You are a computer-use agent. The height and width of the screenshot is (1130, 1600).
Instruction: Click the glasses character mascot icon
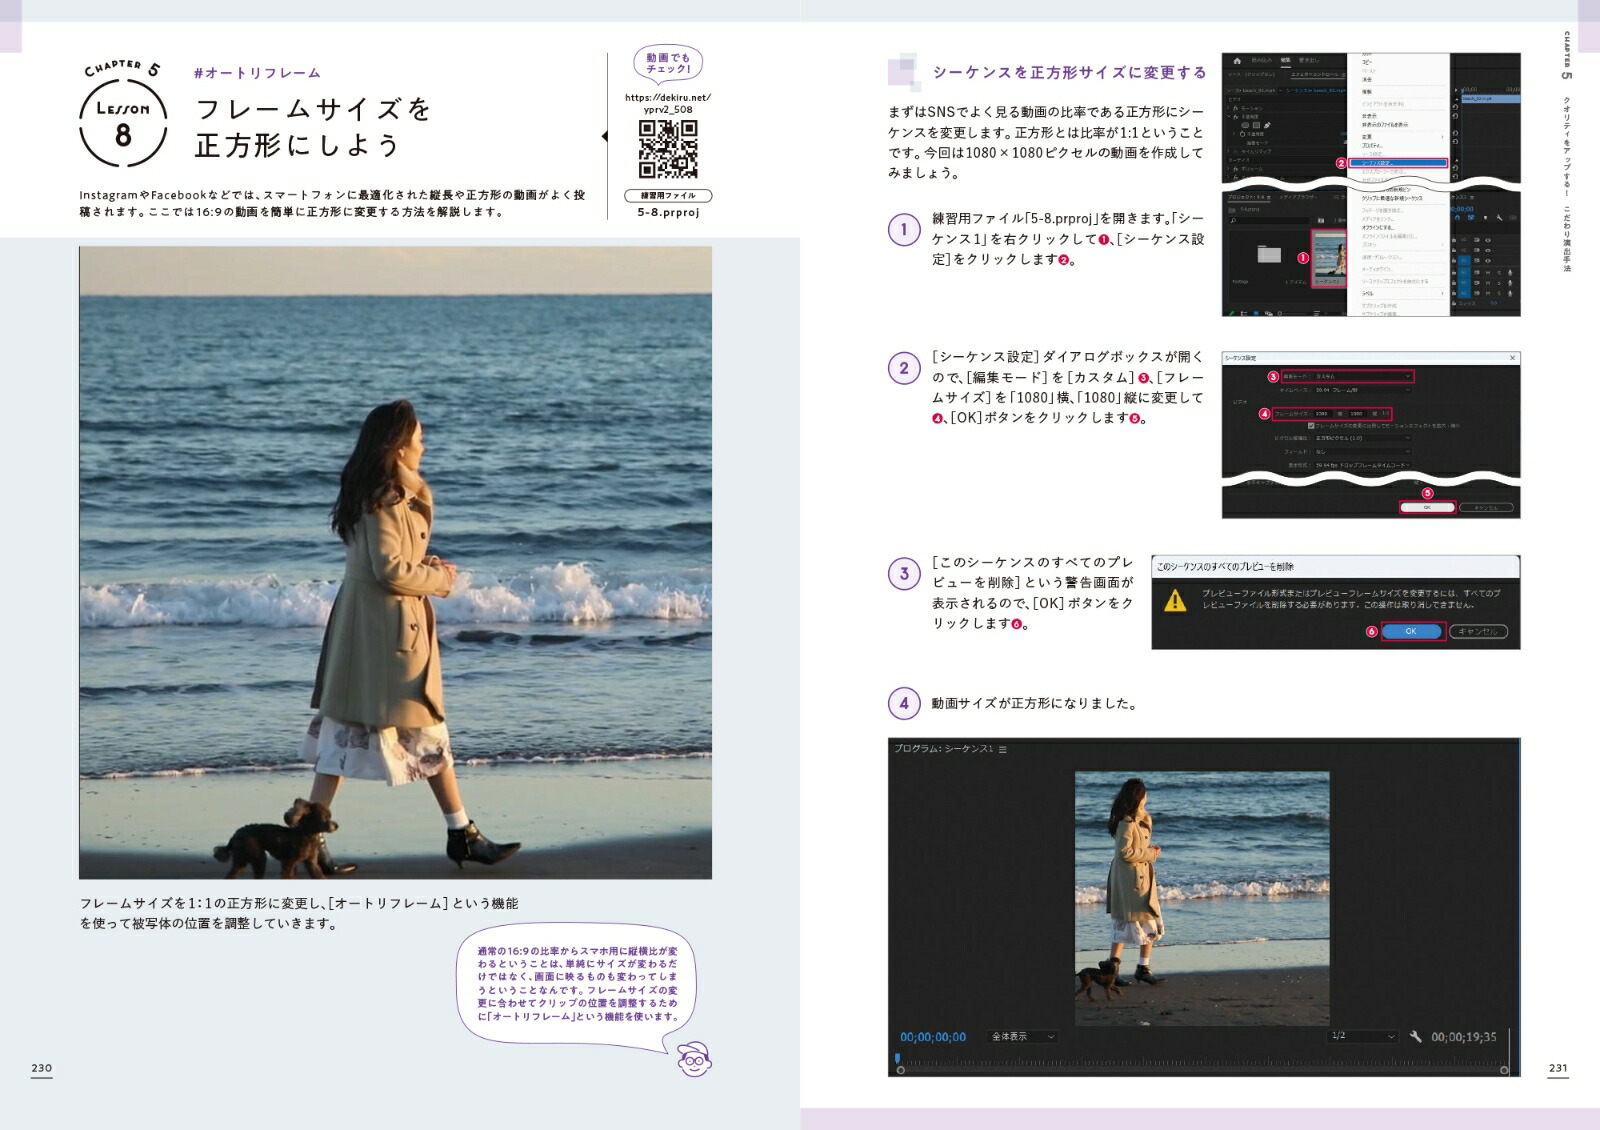(x=693, y=1058)
